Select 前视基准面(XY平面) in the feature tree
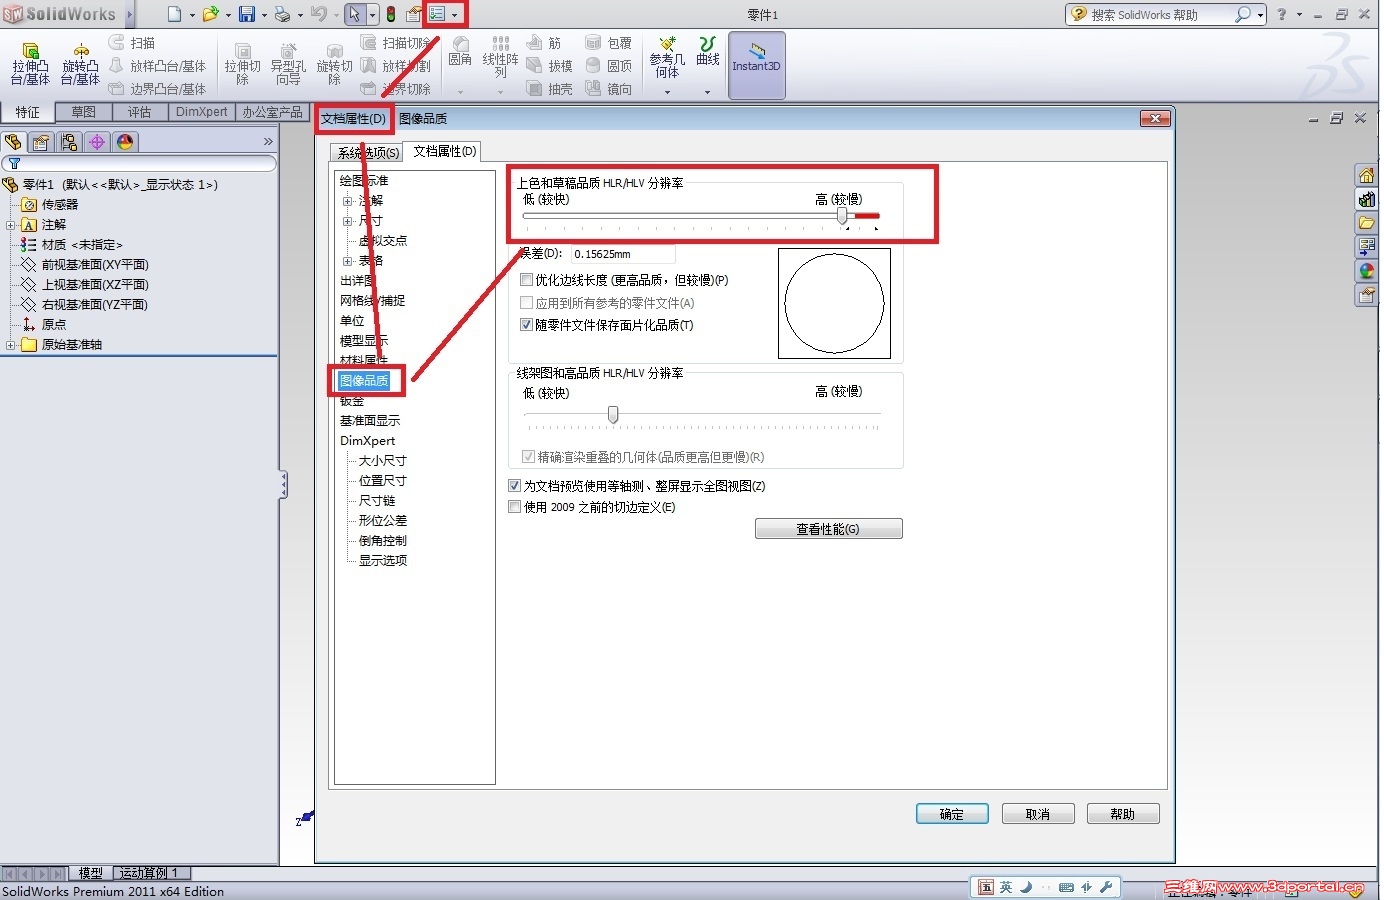Screen dimensions: 1384x900 (95, 265)
